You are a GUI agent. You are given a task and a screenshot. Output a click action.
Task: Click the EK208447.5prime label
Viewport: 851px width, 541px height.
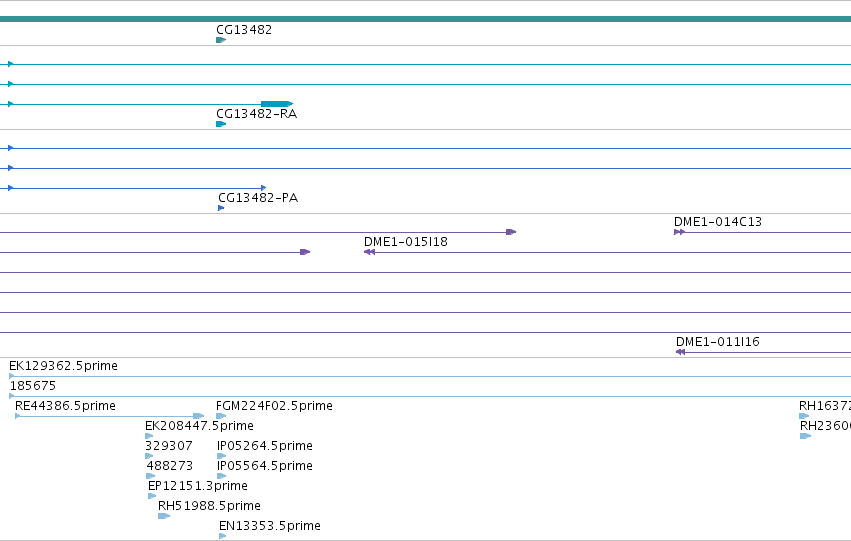pos(199,426)
